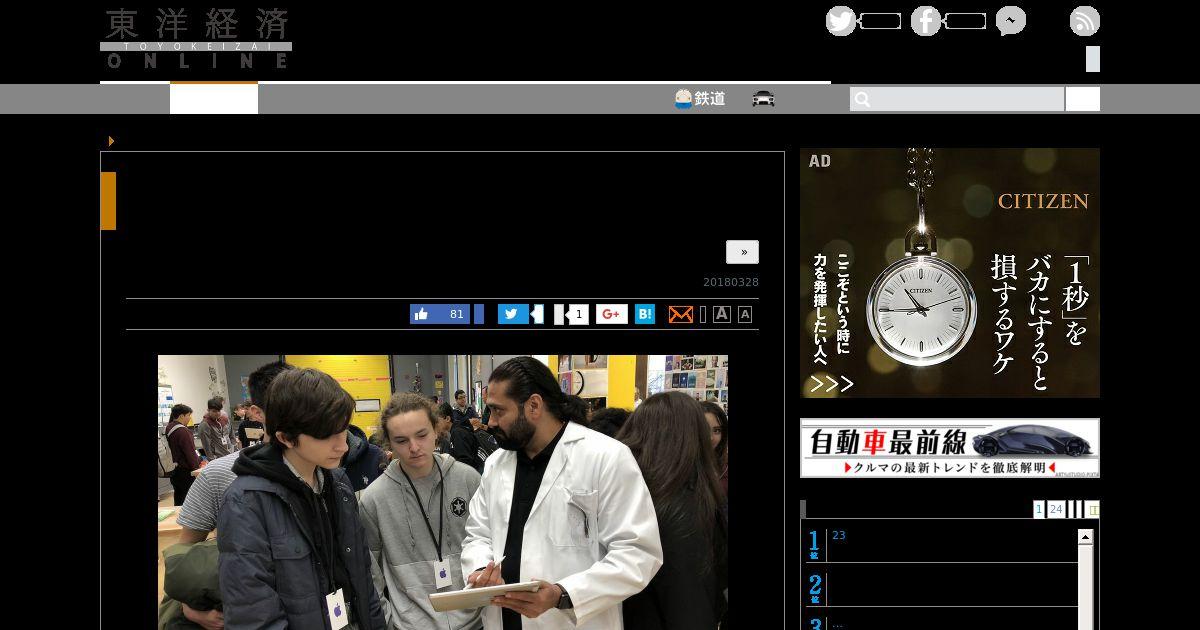Share via Hatena Bookmark B! icon
The height and width of the screenshot is (630, 1200).
645,314
